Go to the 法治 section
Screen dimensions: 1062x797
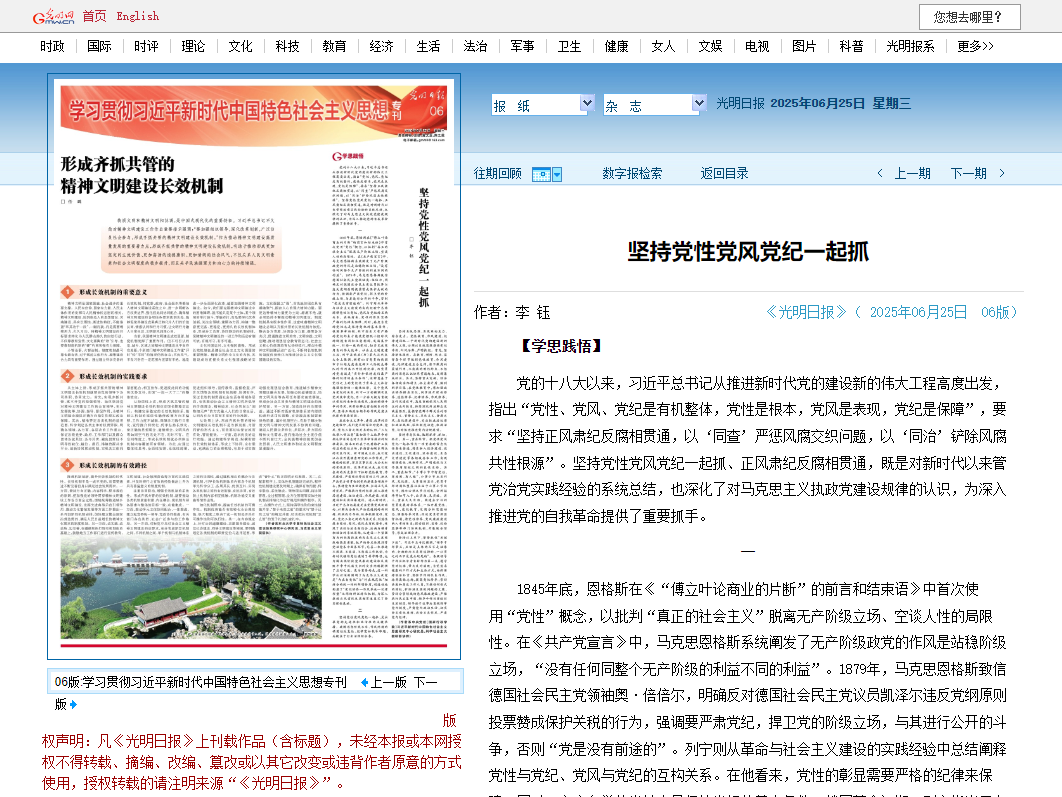click(x=475, y=46)
